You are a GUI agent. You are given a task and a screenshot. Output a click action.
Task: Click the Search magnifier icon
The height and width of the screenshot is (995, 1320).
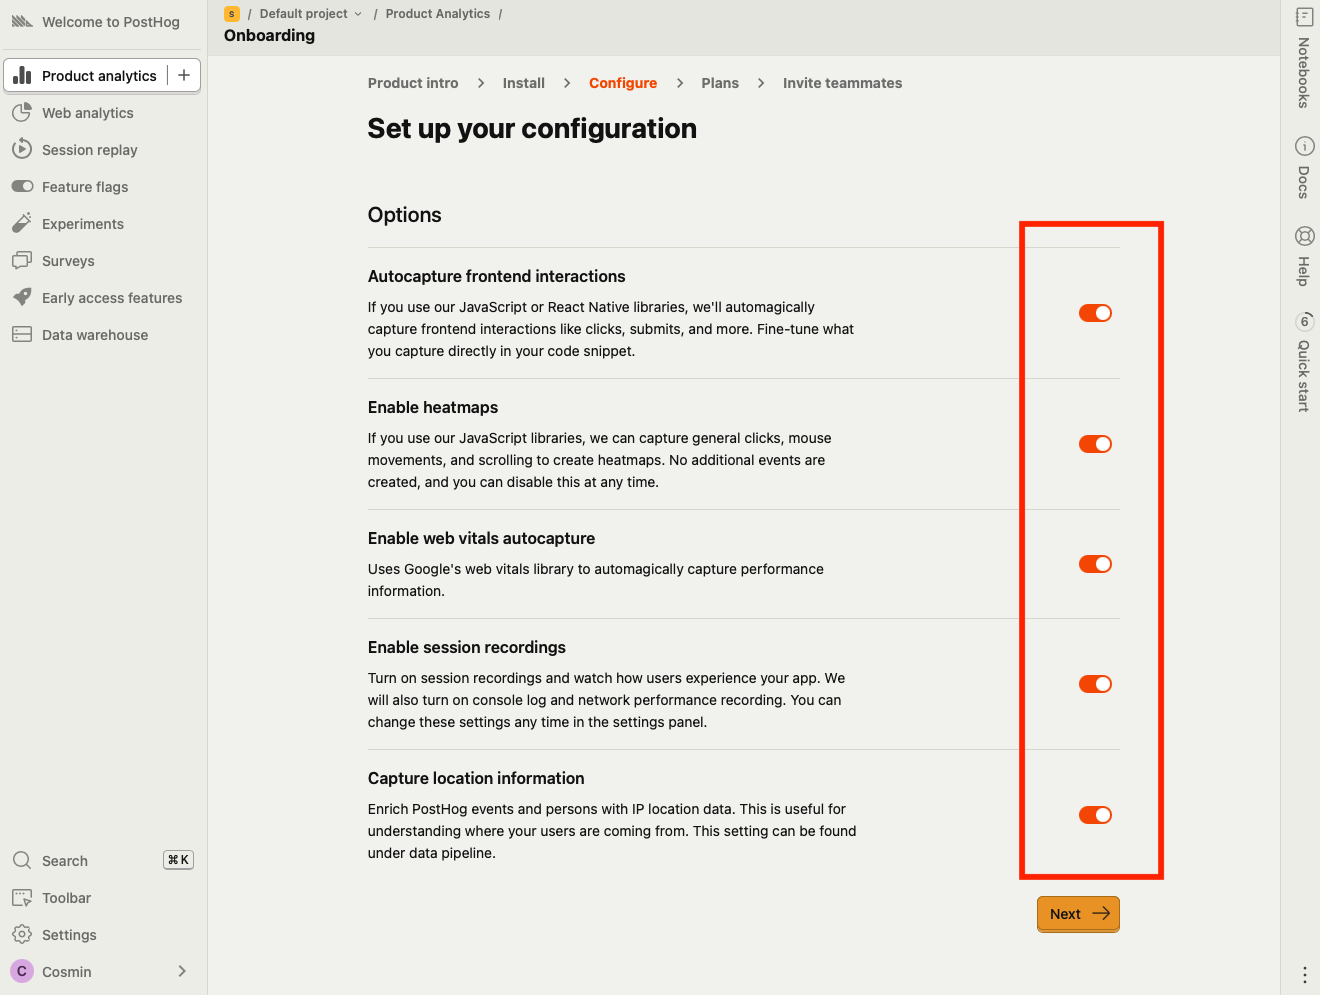pyautogui.click(x=22, y=860)
